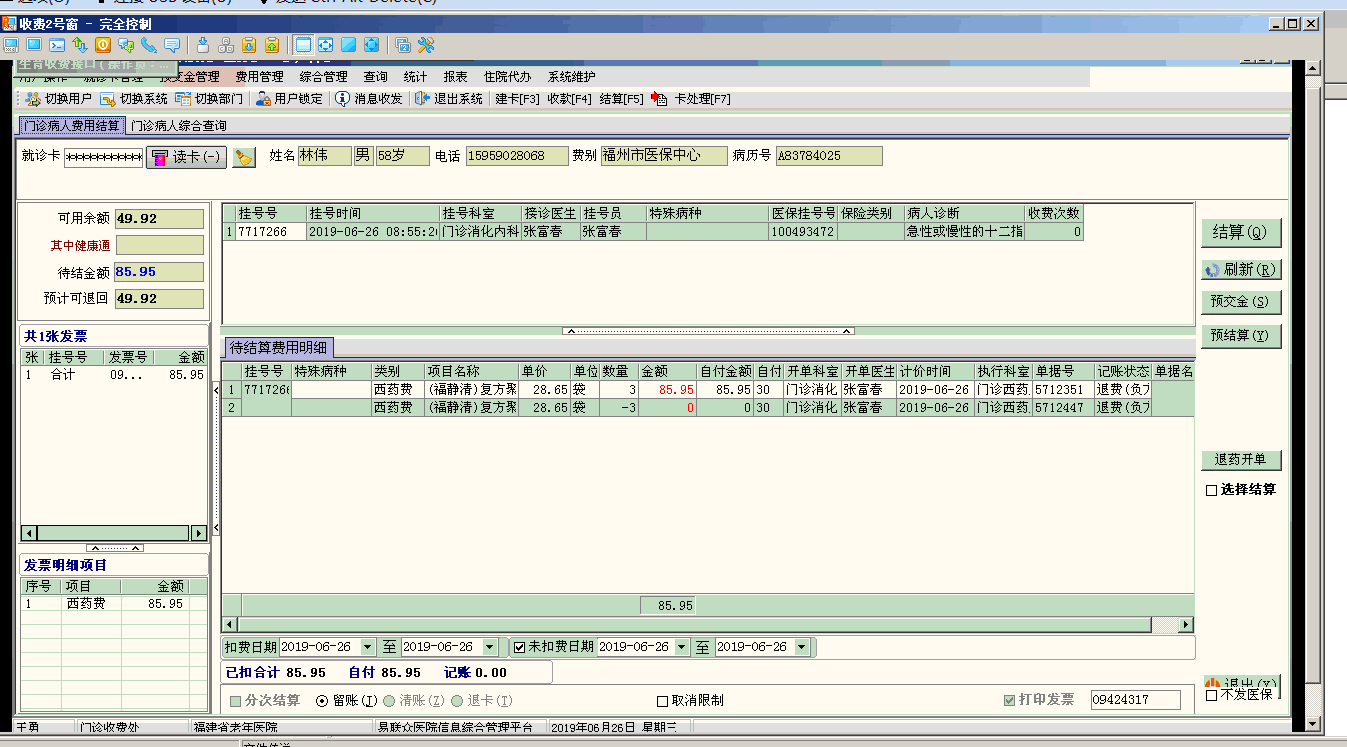Open the 费用管理 menu

[x=259, y=77]
